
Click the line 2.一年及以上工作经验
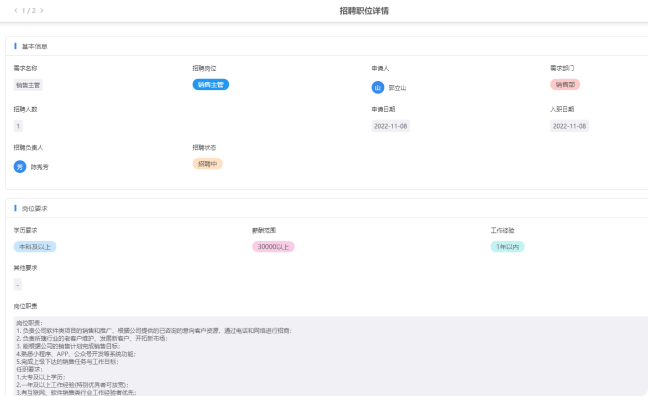[73, 385]
